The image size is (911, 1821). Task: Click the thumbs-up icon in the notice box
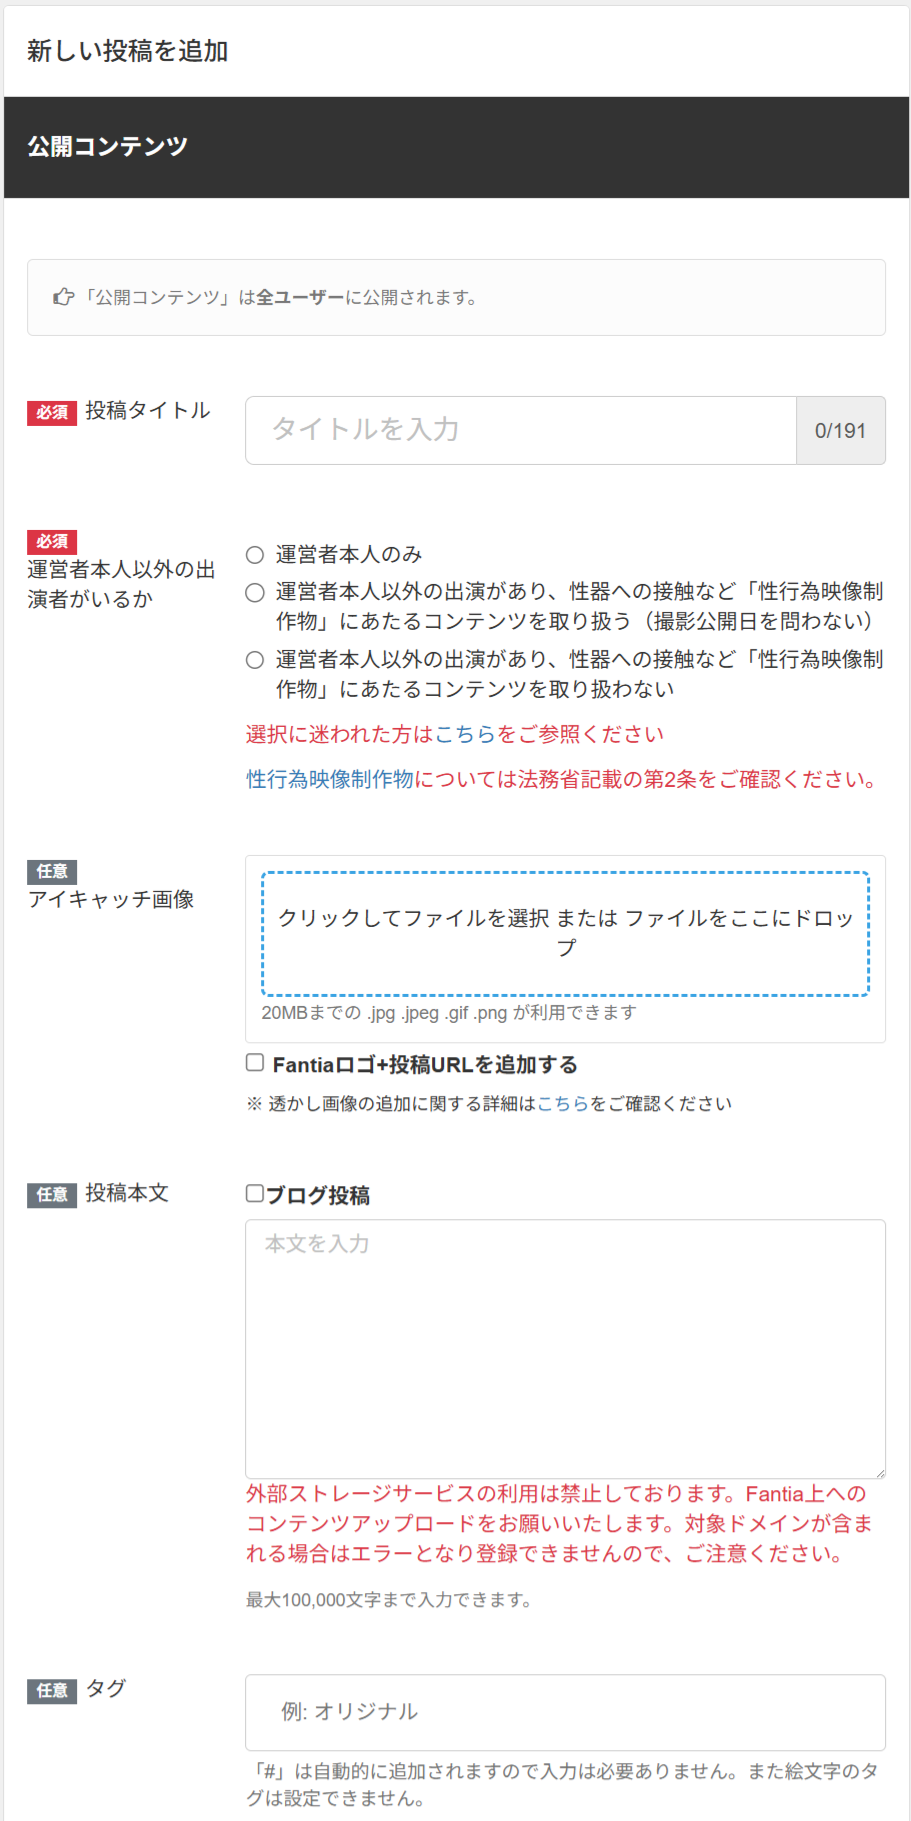pos(64,297)
